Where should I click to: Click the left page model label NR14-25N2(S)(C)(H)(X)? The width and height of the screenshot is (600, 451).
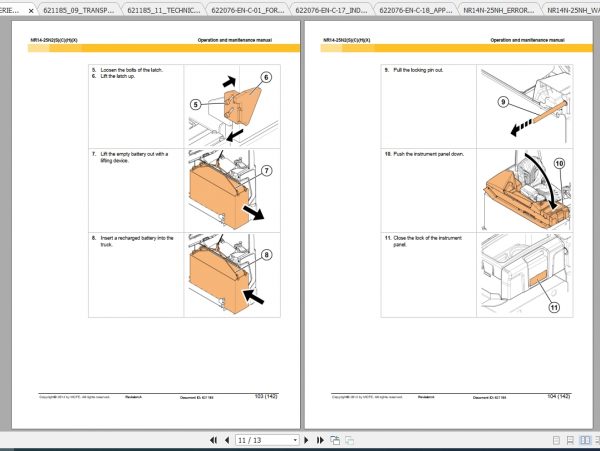pos(54,40)
